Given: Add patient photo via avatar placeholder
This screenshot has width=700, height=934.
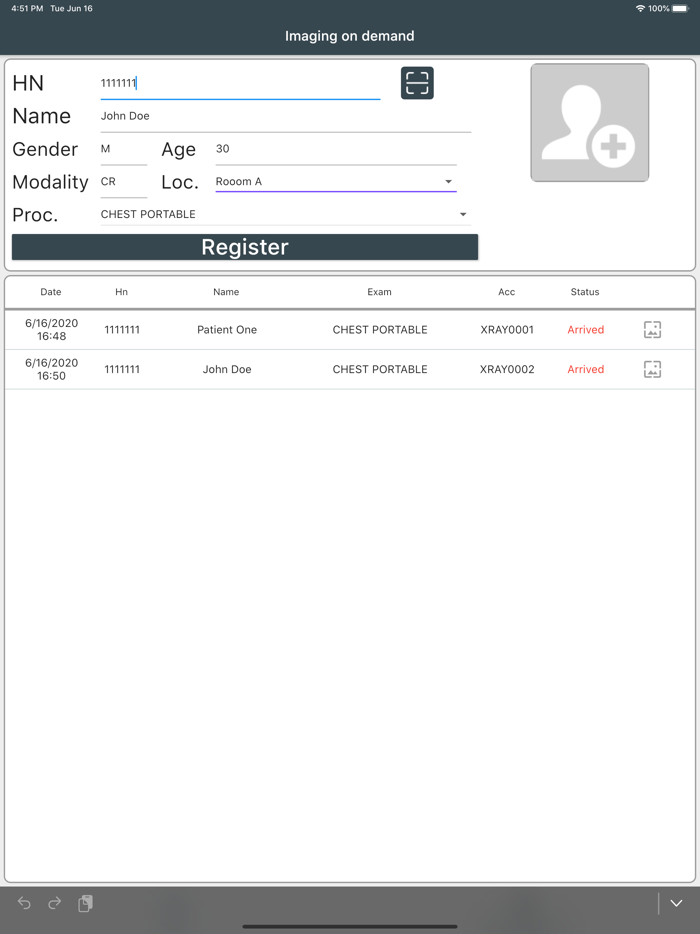Looking at the screenshot, I should click(590, 123).
